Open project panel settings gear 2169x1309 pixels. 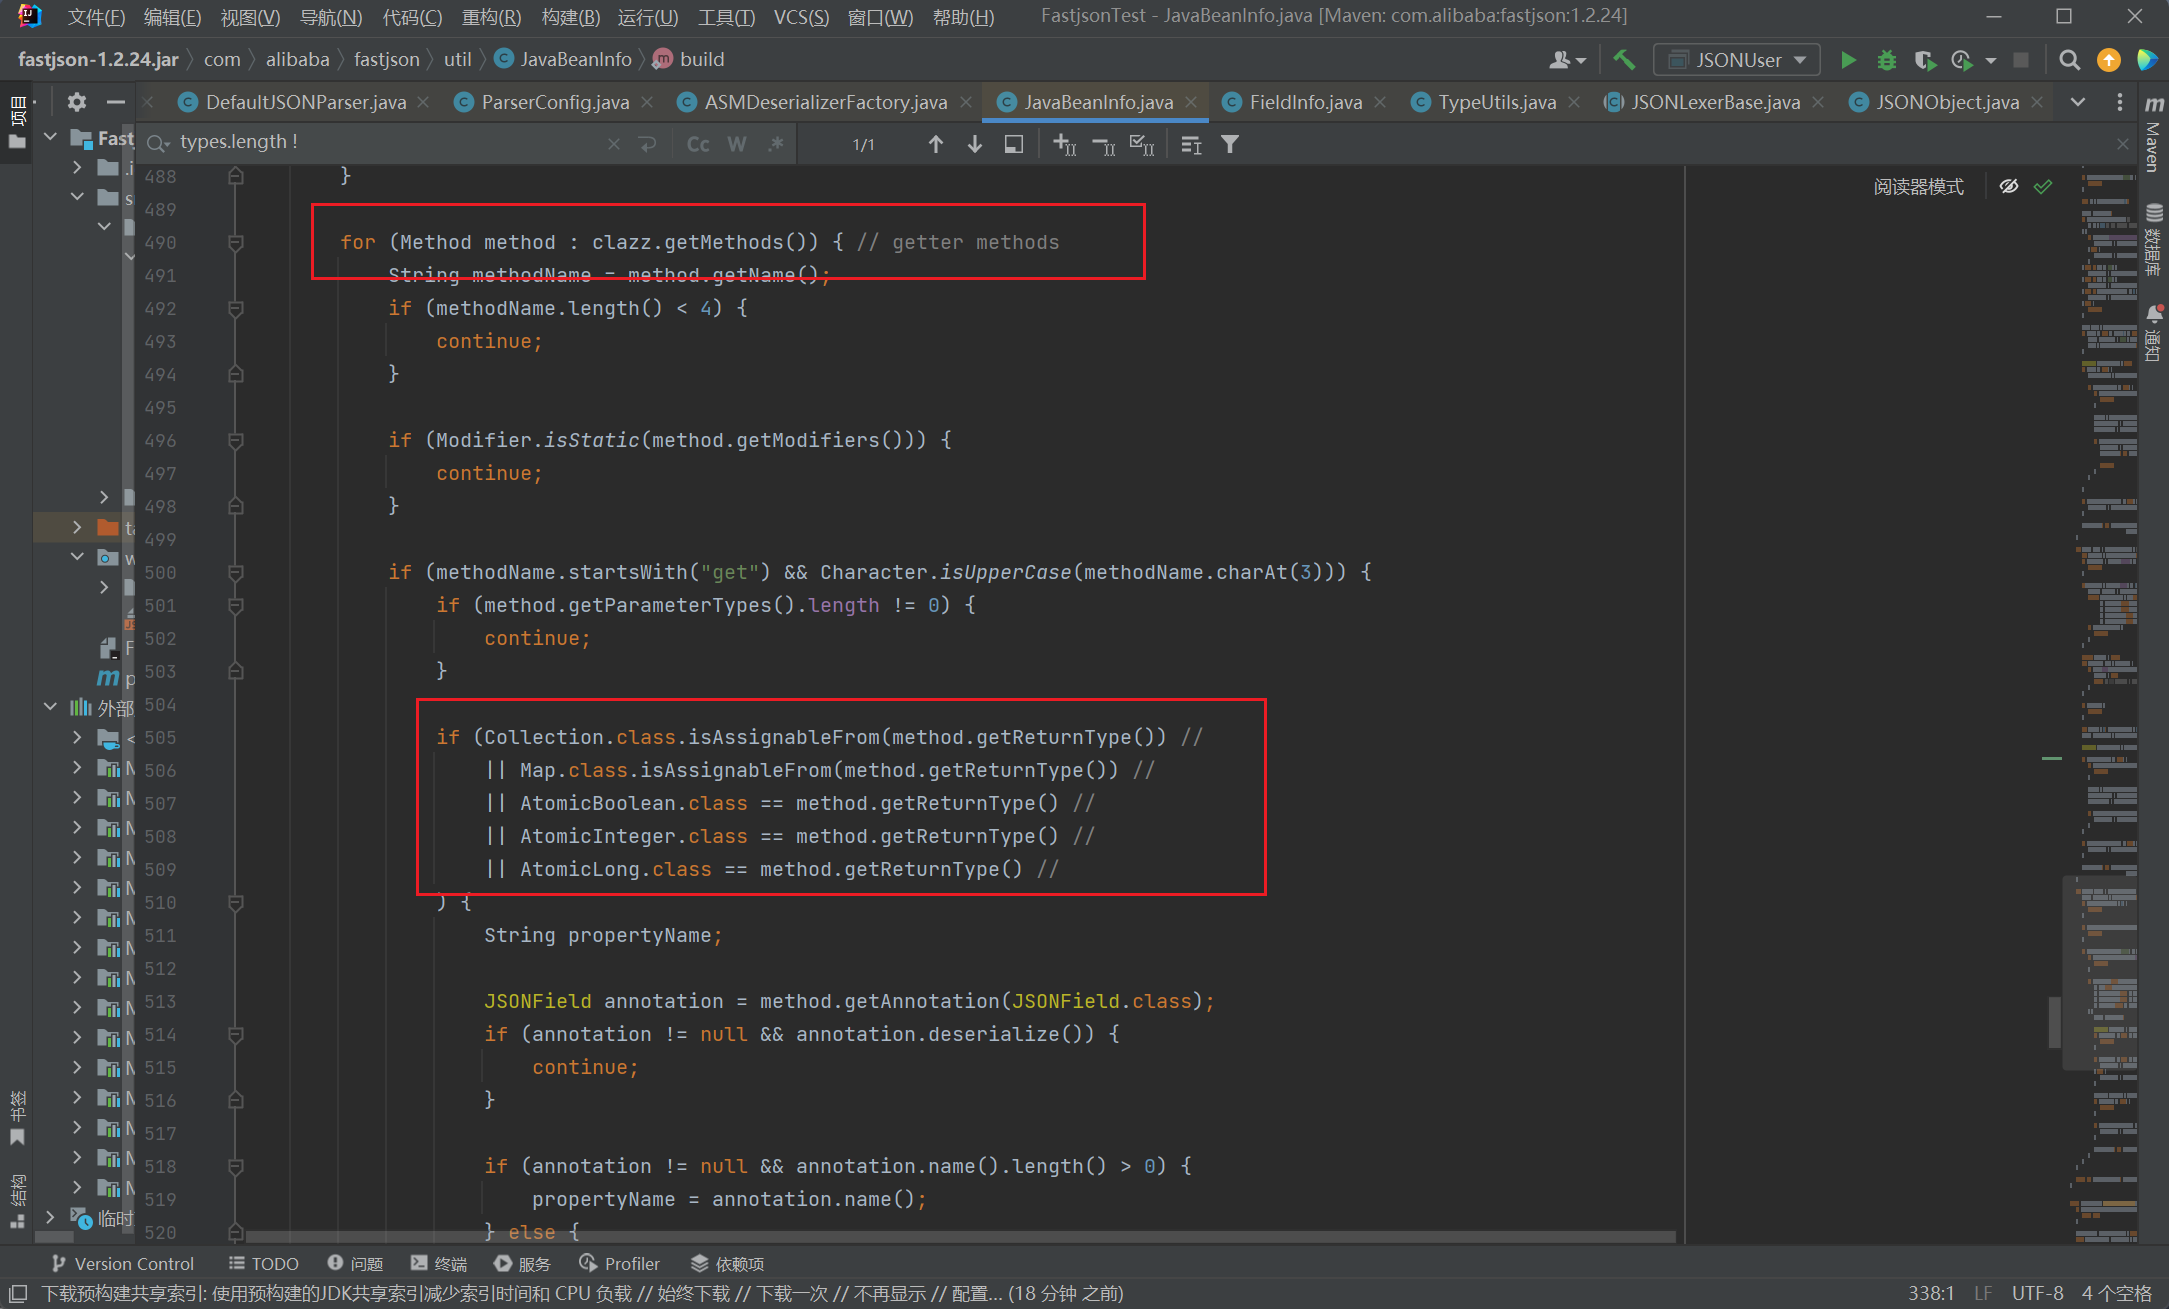point(77,102)
